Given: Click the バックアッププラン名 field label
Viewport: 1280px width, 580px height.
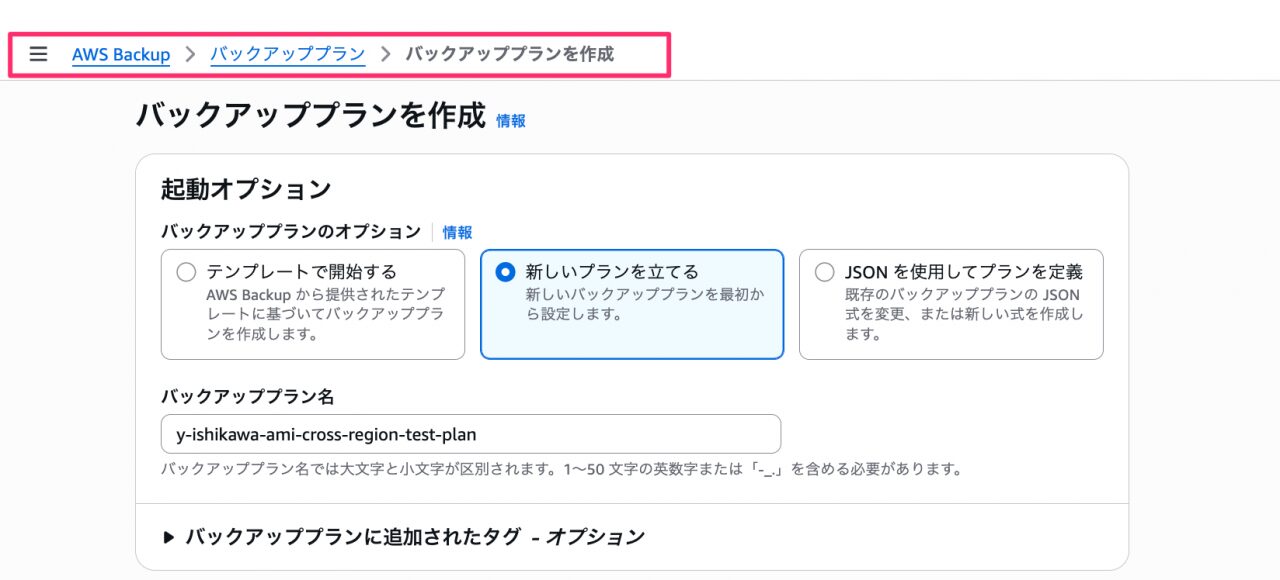Looking at the screenshot, I should (x=247, y=396).
